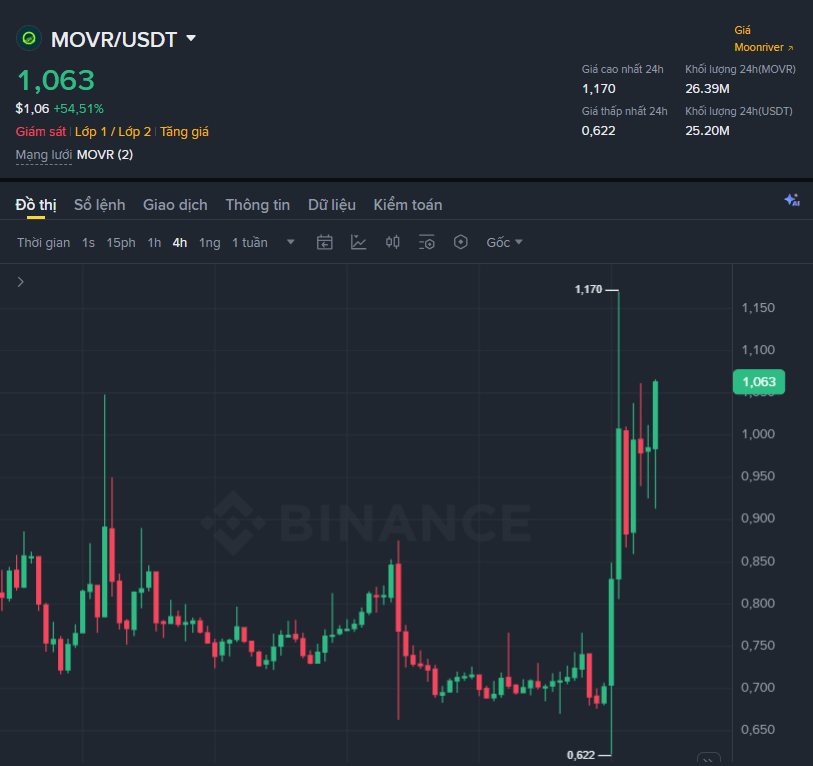Select the 15ph interval
Screen dimensions: 813x766
pos(121,243)
